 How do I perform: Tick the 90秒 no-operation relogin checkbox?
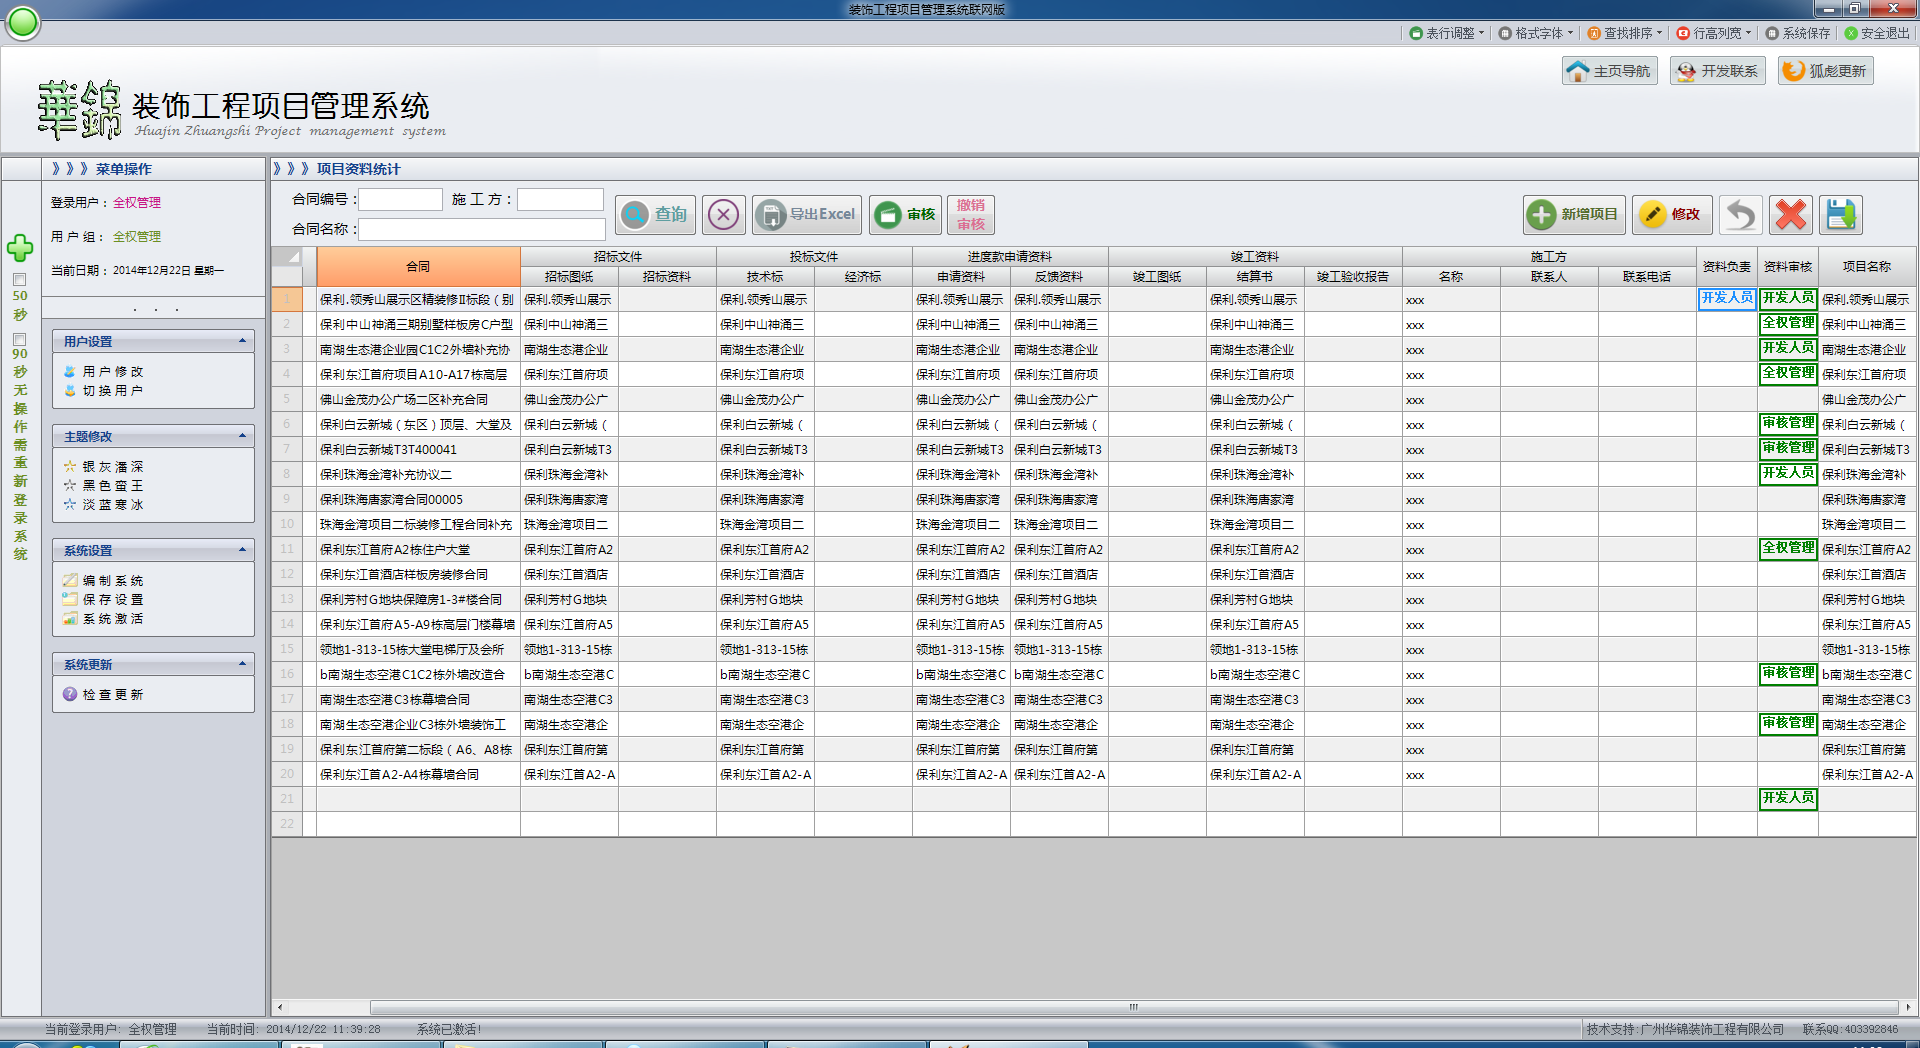click(19, 339)
